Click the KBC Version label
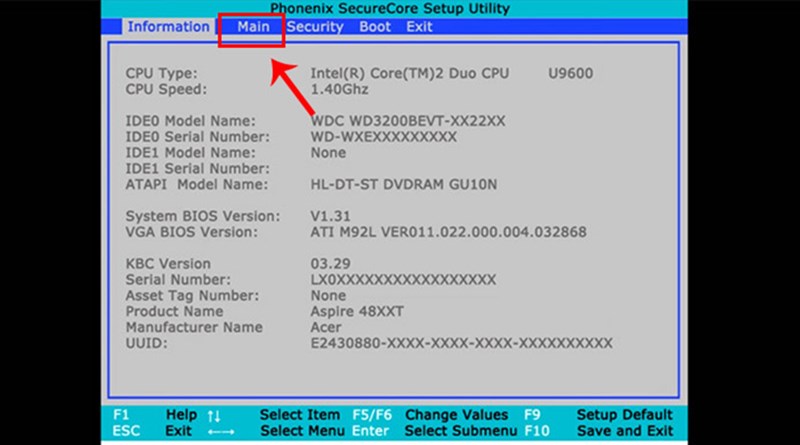 (168, 263)
